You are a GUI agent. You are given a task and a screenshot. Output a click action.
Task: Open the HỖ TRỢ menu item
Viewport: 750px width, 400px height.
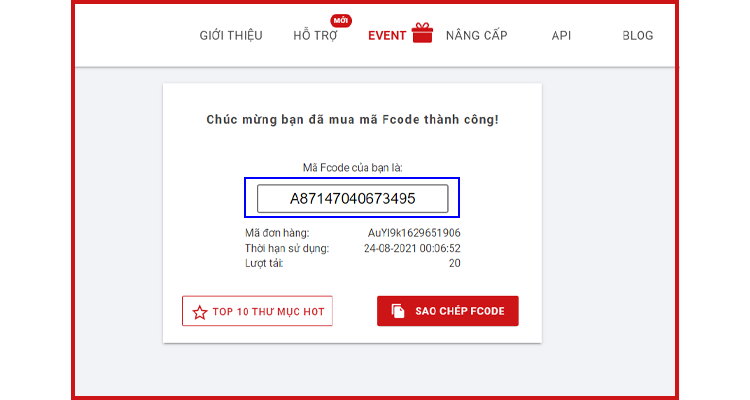315,35
